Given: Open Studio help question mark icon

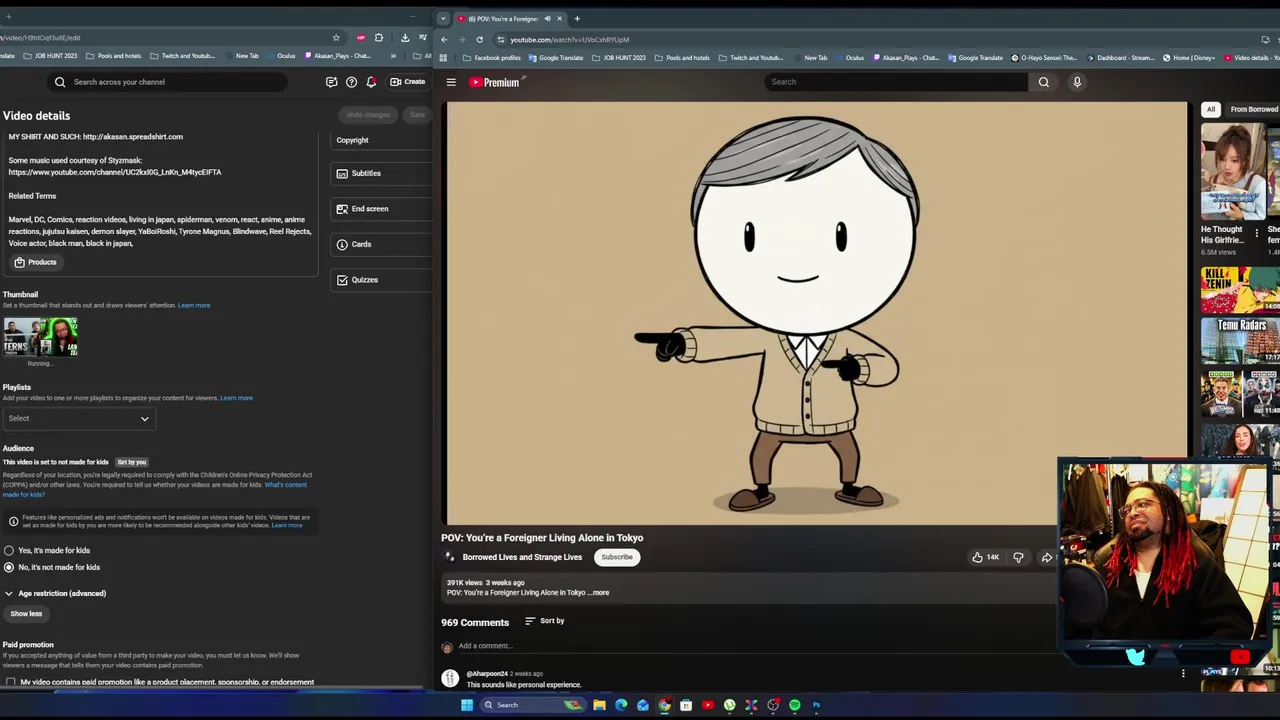Looking at the screenshot, I should click(x=351, y=82).
